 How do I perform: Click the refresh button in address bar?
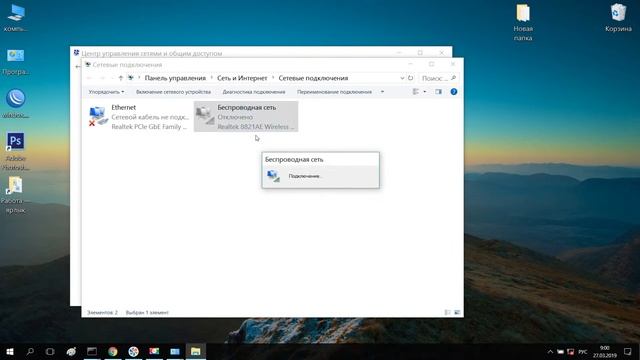(x=411, y=78)
